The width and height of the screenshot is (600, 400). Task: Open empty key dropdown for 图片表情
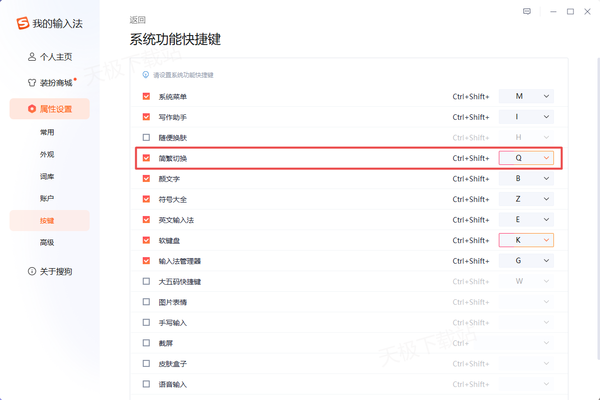click(526, 302)
